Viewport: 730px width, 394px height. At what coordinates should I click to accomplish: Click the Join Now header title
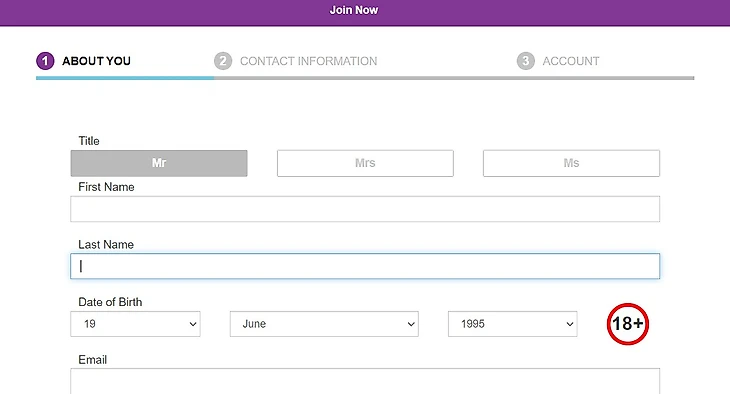click(354, 10)
